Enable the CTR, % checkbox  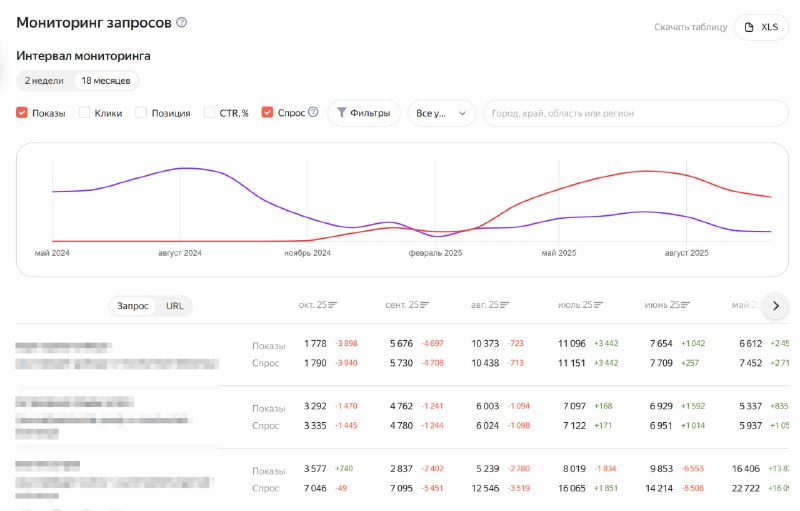(210, 113)
